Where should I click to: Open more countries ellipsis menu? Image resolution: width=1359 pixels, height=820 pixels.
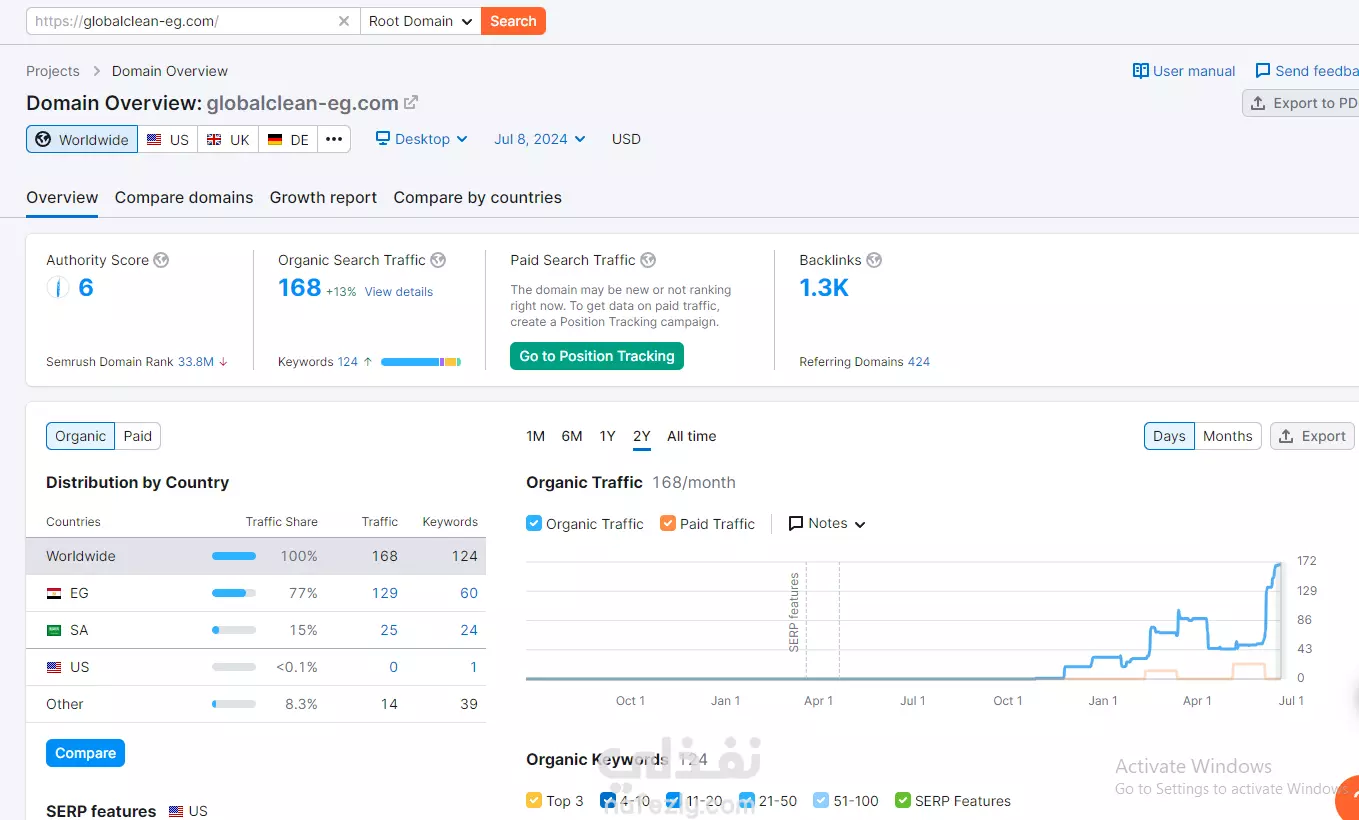[334, 139]
